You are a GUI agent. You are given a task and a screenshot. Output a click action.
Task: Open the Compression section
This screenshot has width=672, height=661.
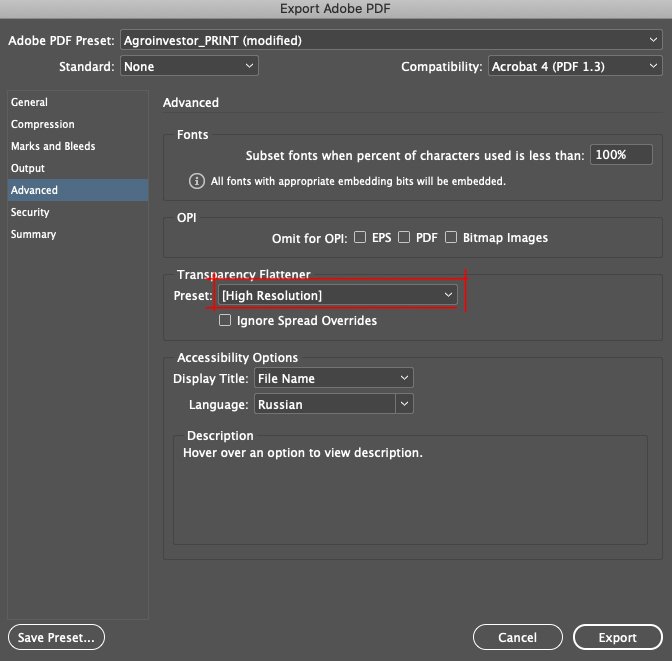(x=42, y=124)
